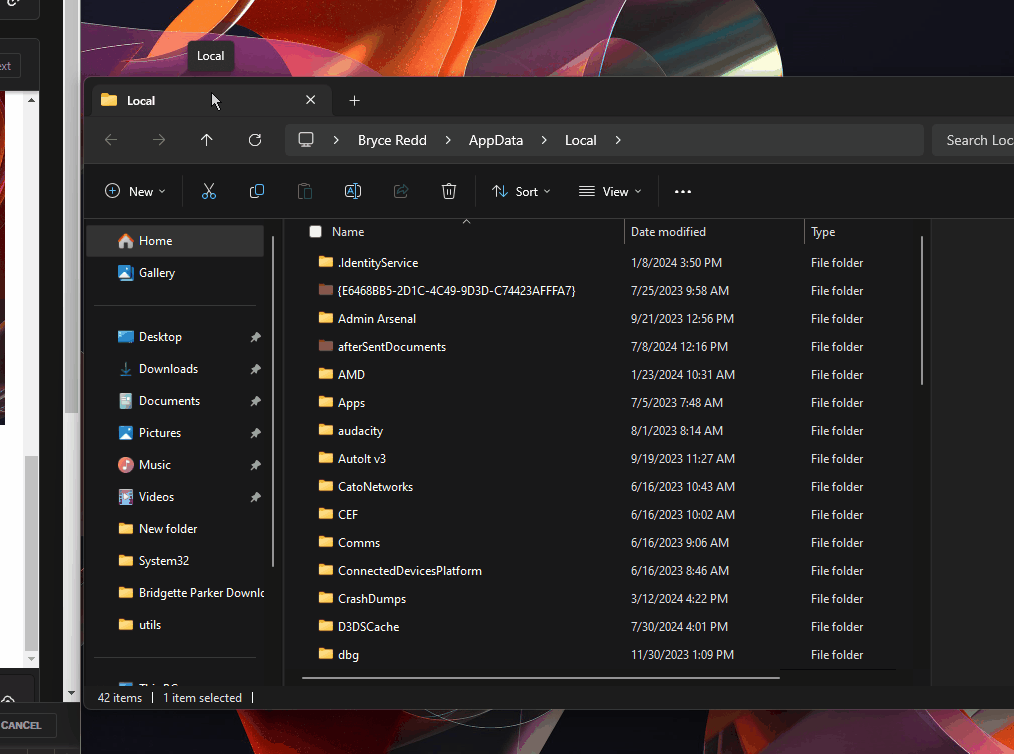Select the D3DSCache folder
Image resolution: width=1014 pixels, height=754 pixels.
pyautogui.click(x=369, y=627)
